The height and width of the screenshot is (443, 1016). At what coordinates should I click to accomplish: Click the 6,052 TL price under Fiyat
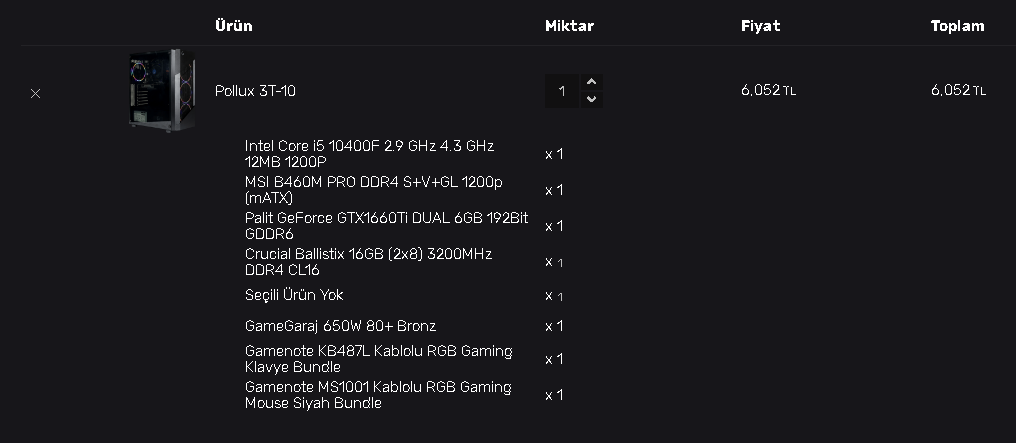pos(768,91)
